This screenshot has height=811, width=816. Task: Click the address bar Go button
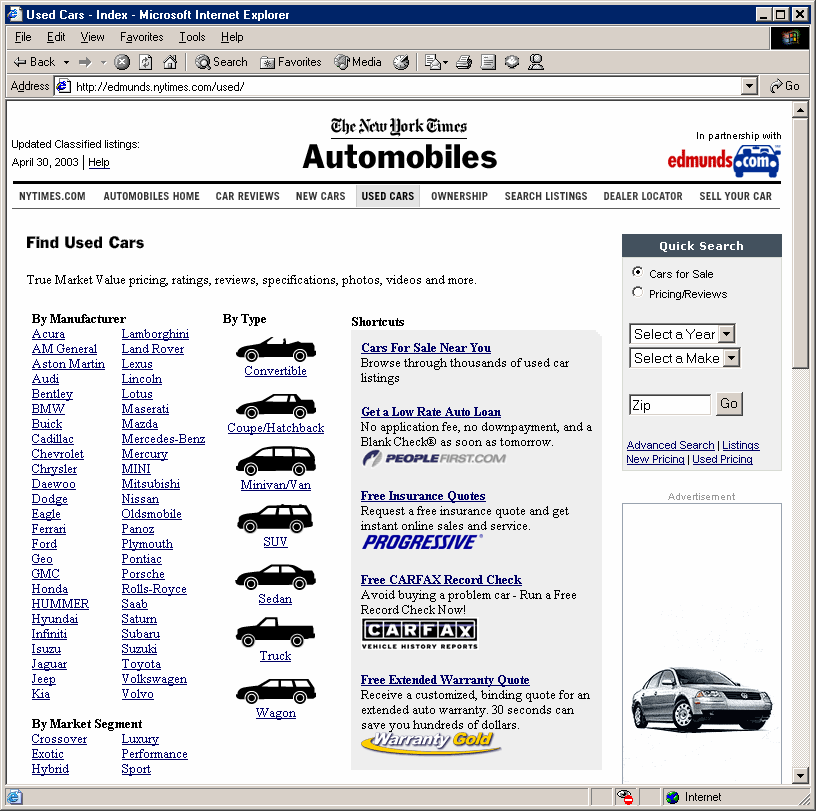click(x=785, y=86)
